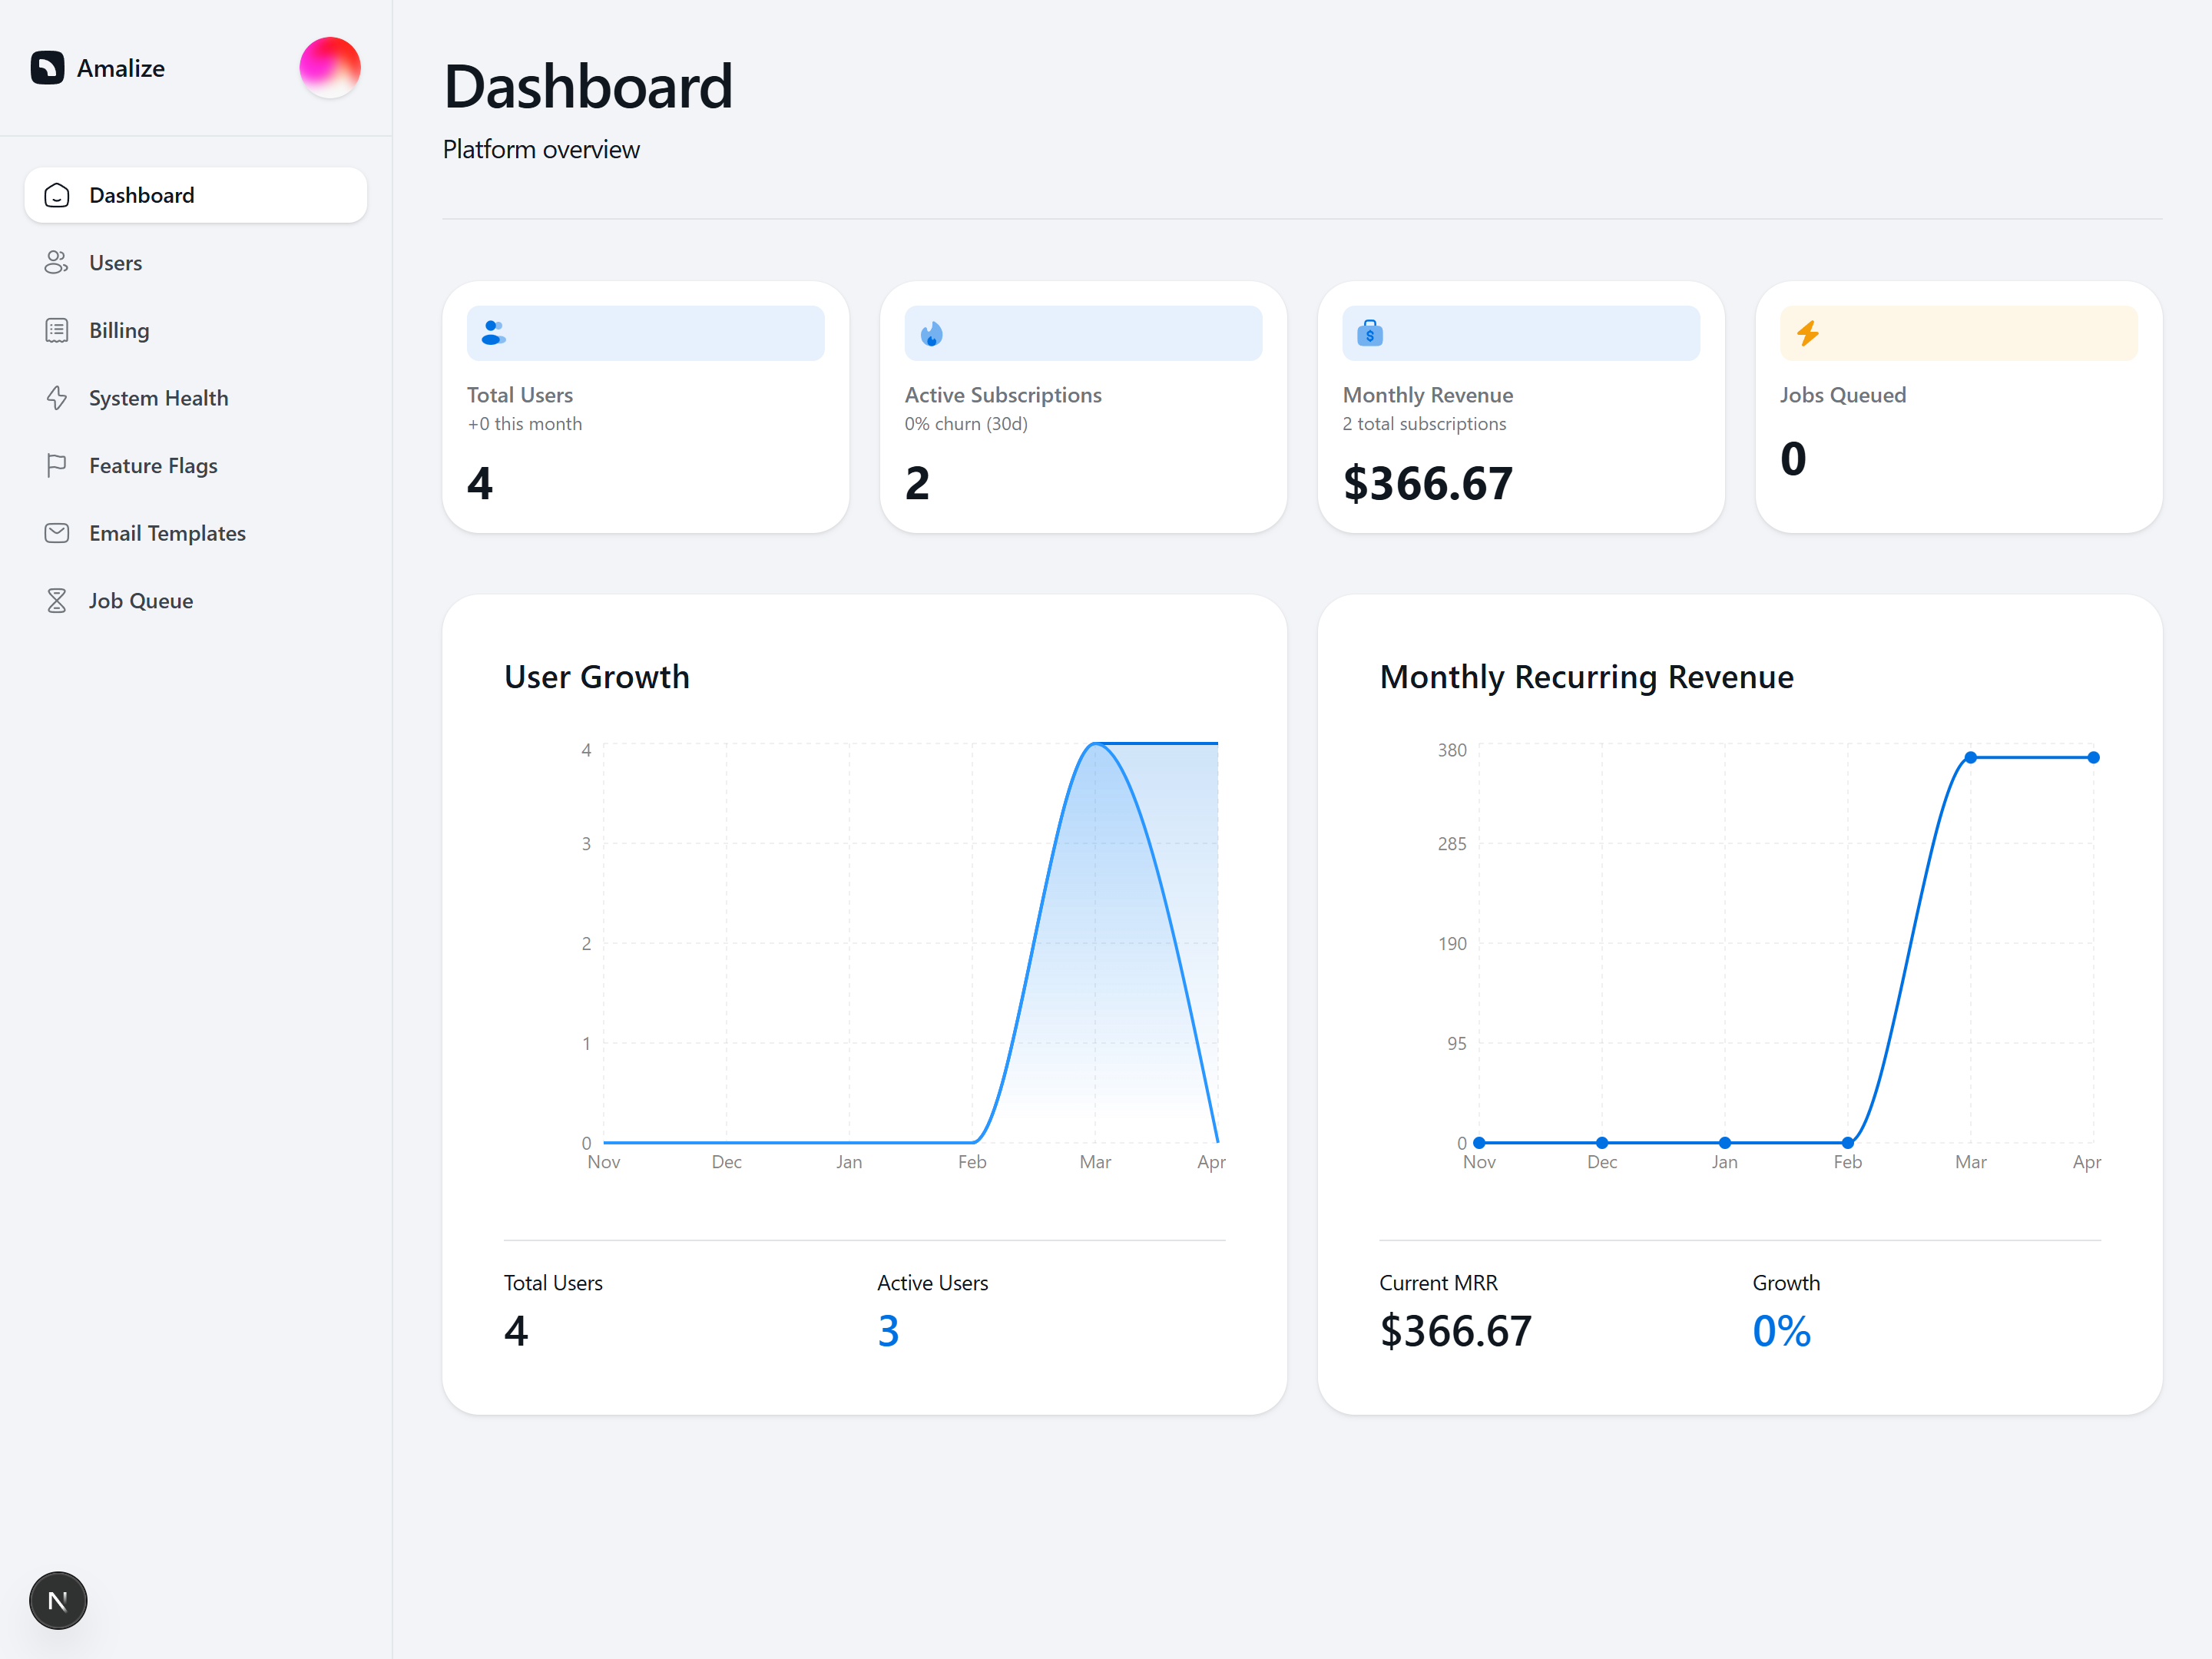Viewport: 2212px width, 1659px height.
Task: Click the Email Templates envelope icon
Action: point(56,533)
